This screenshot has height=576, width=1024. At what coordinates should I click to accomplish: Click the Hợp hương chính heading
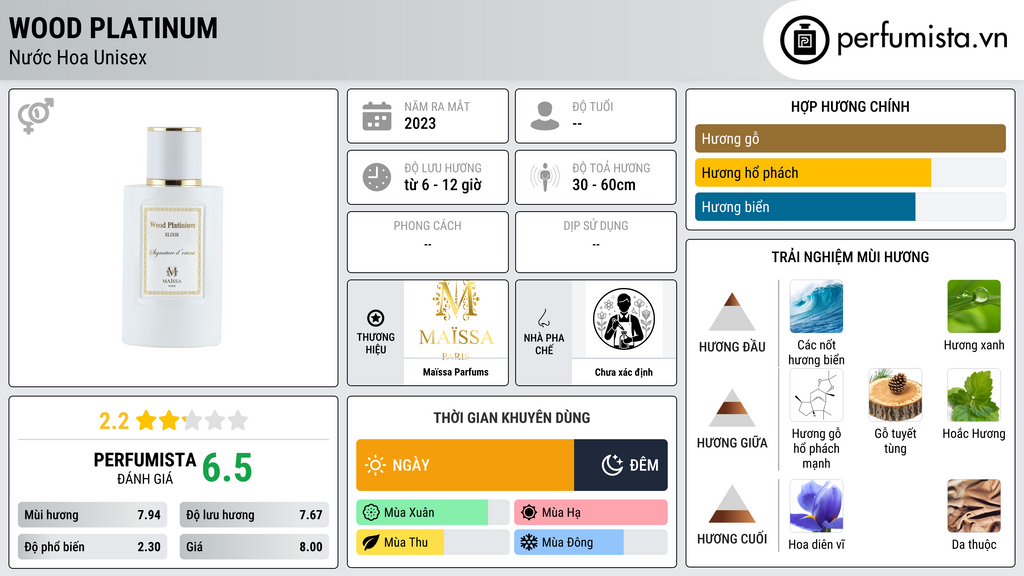[850, 106]
